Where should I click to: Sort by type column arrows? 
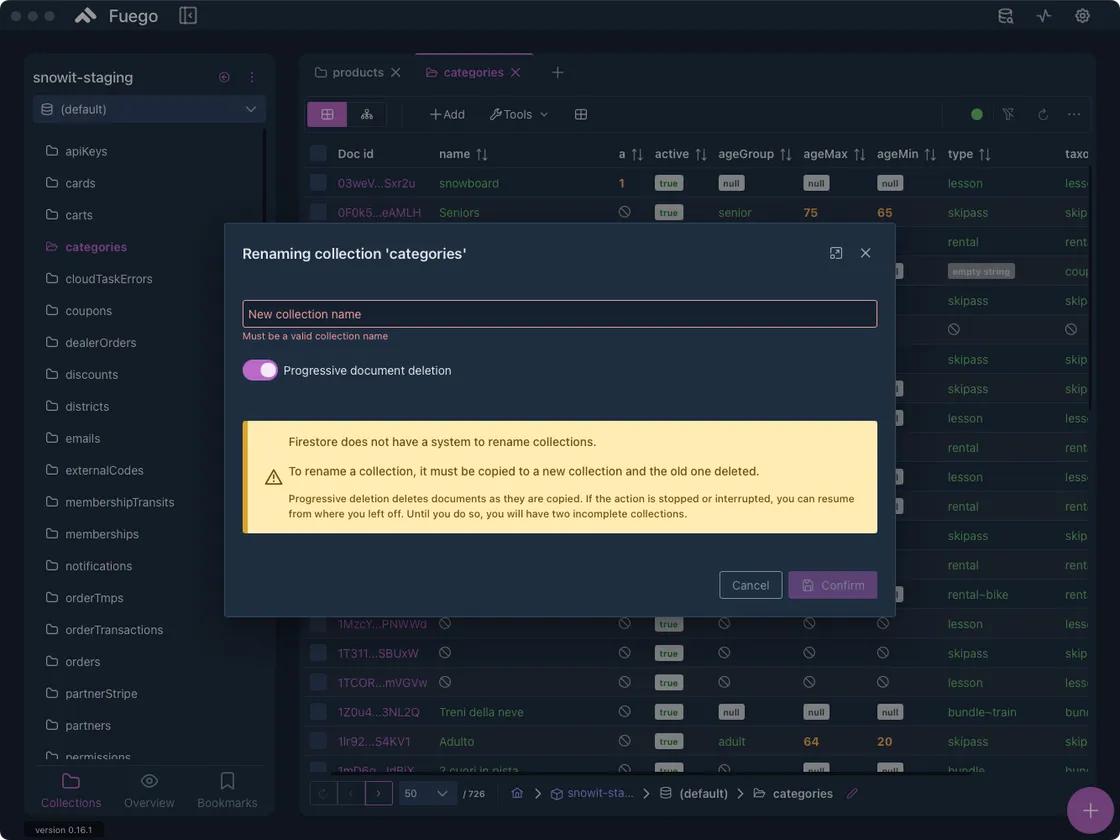click(984, 154)
